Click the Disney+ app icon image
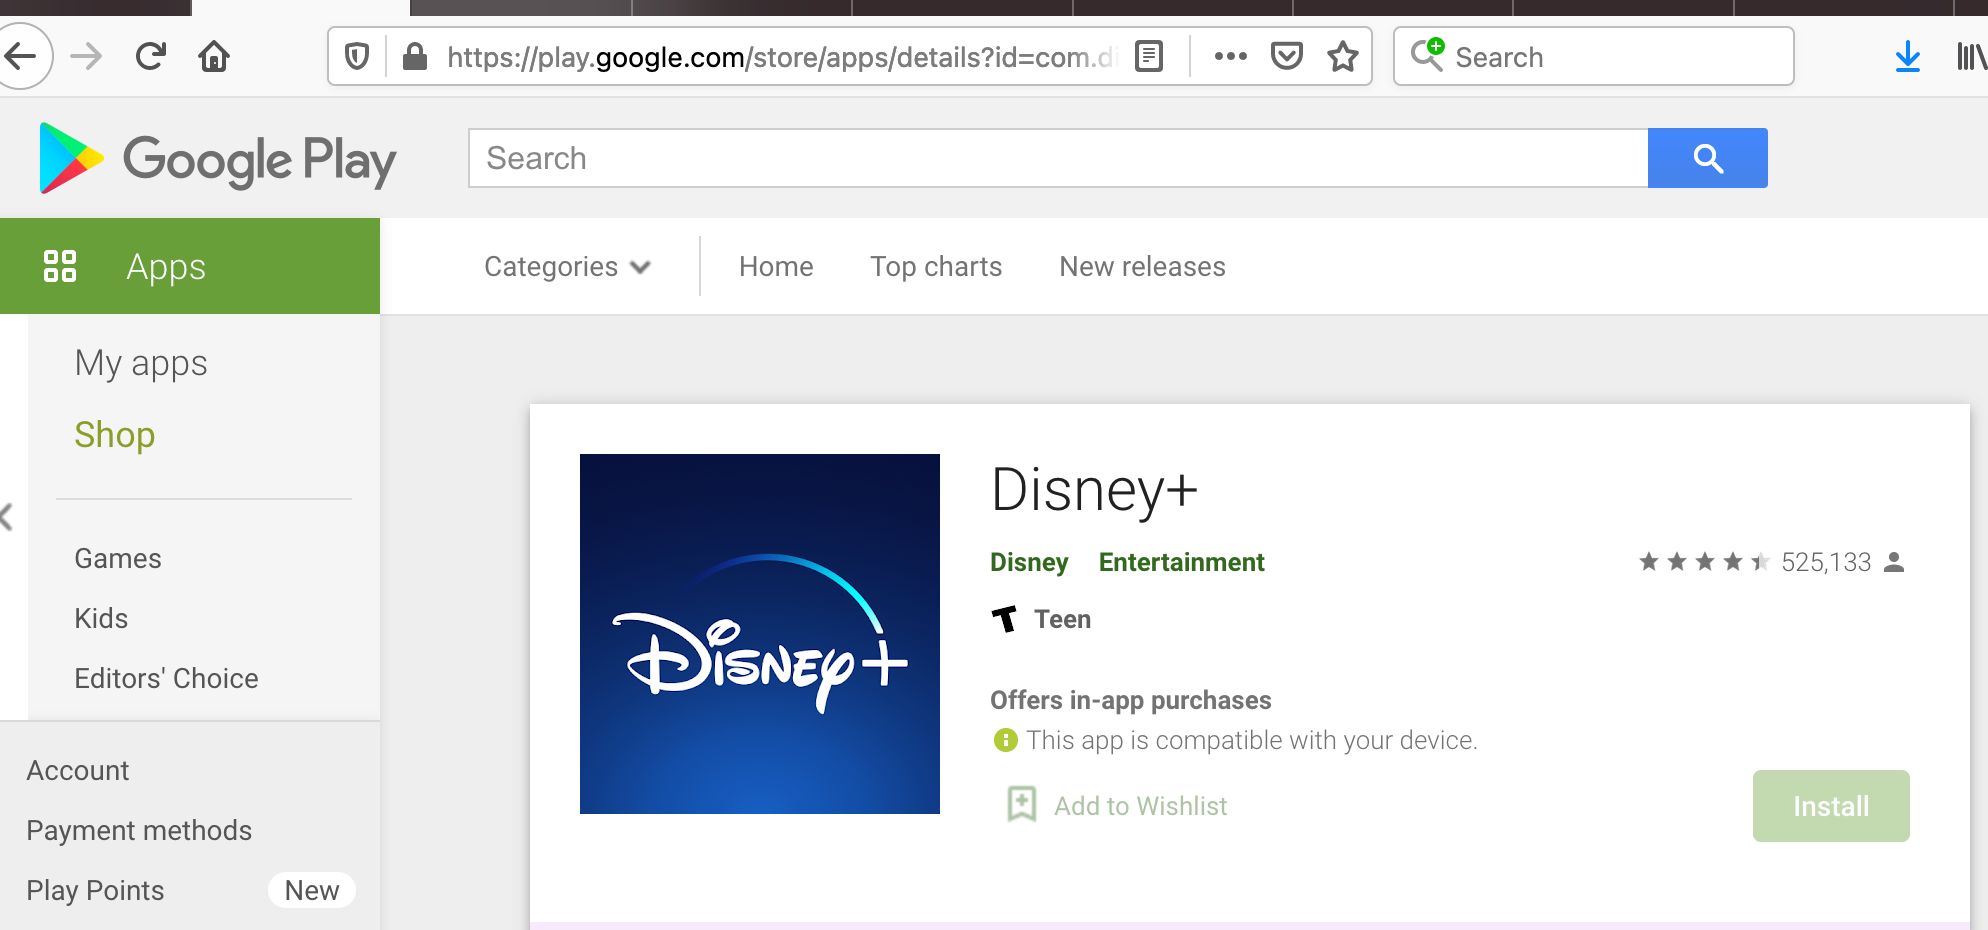The height and width of the screenshot is (930, 1988). coord(760,634)
